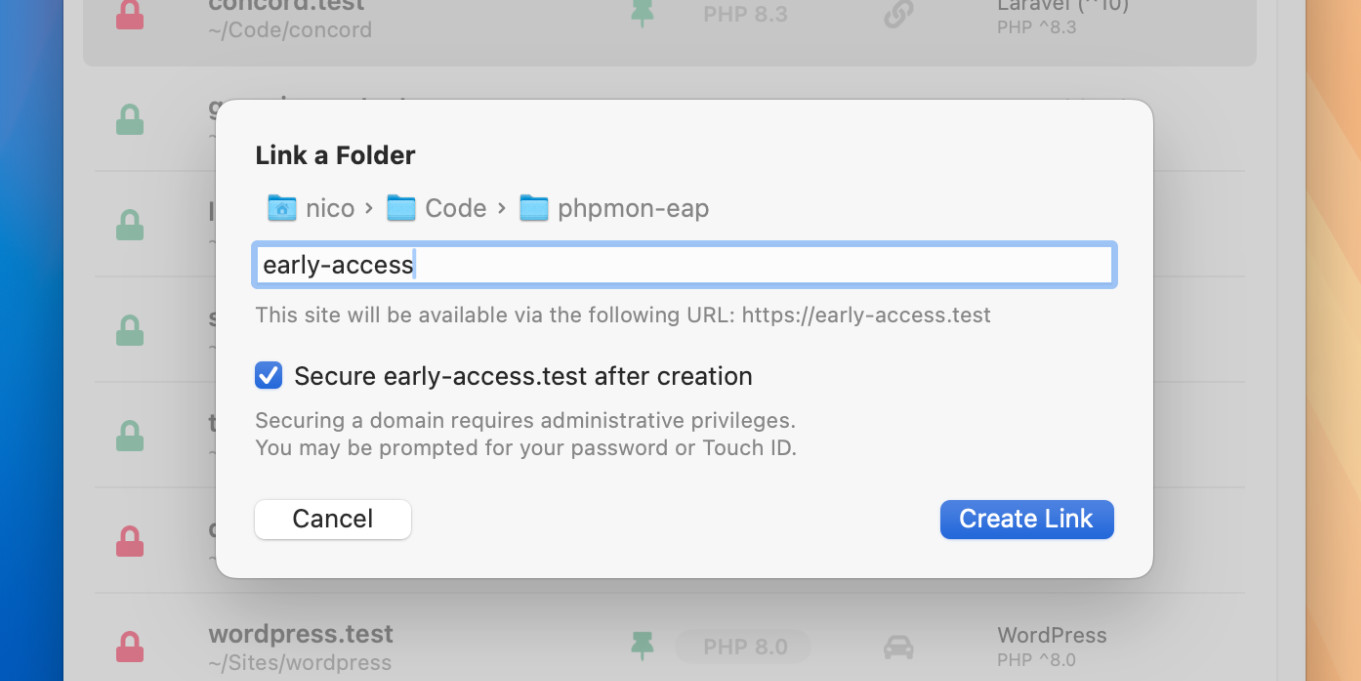Open the PHP 8.3 version badge
Image resolution: width=1361 pixels, height=681 pixels.
[744, 15]
